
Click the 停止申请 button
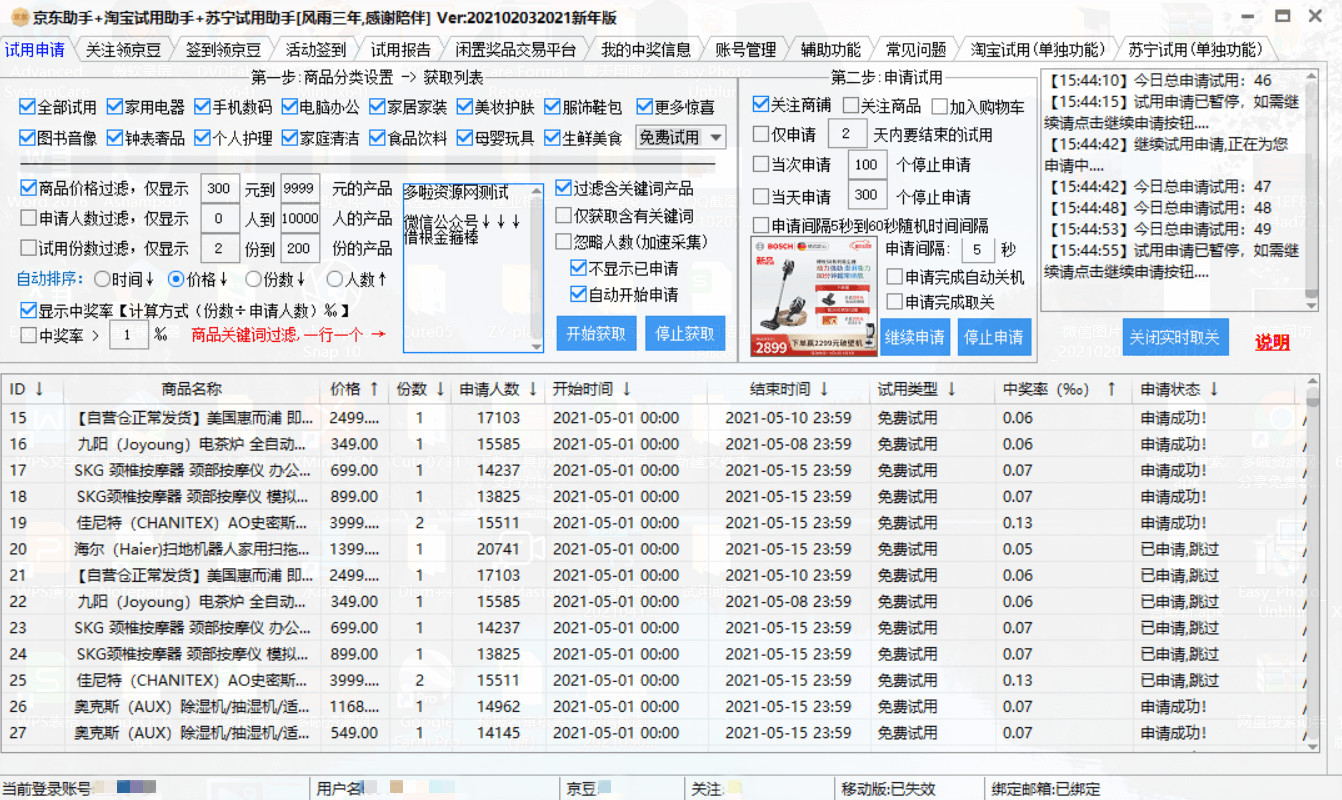coord(993,337)
